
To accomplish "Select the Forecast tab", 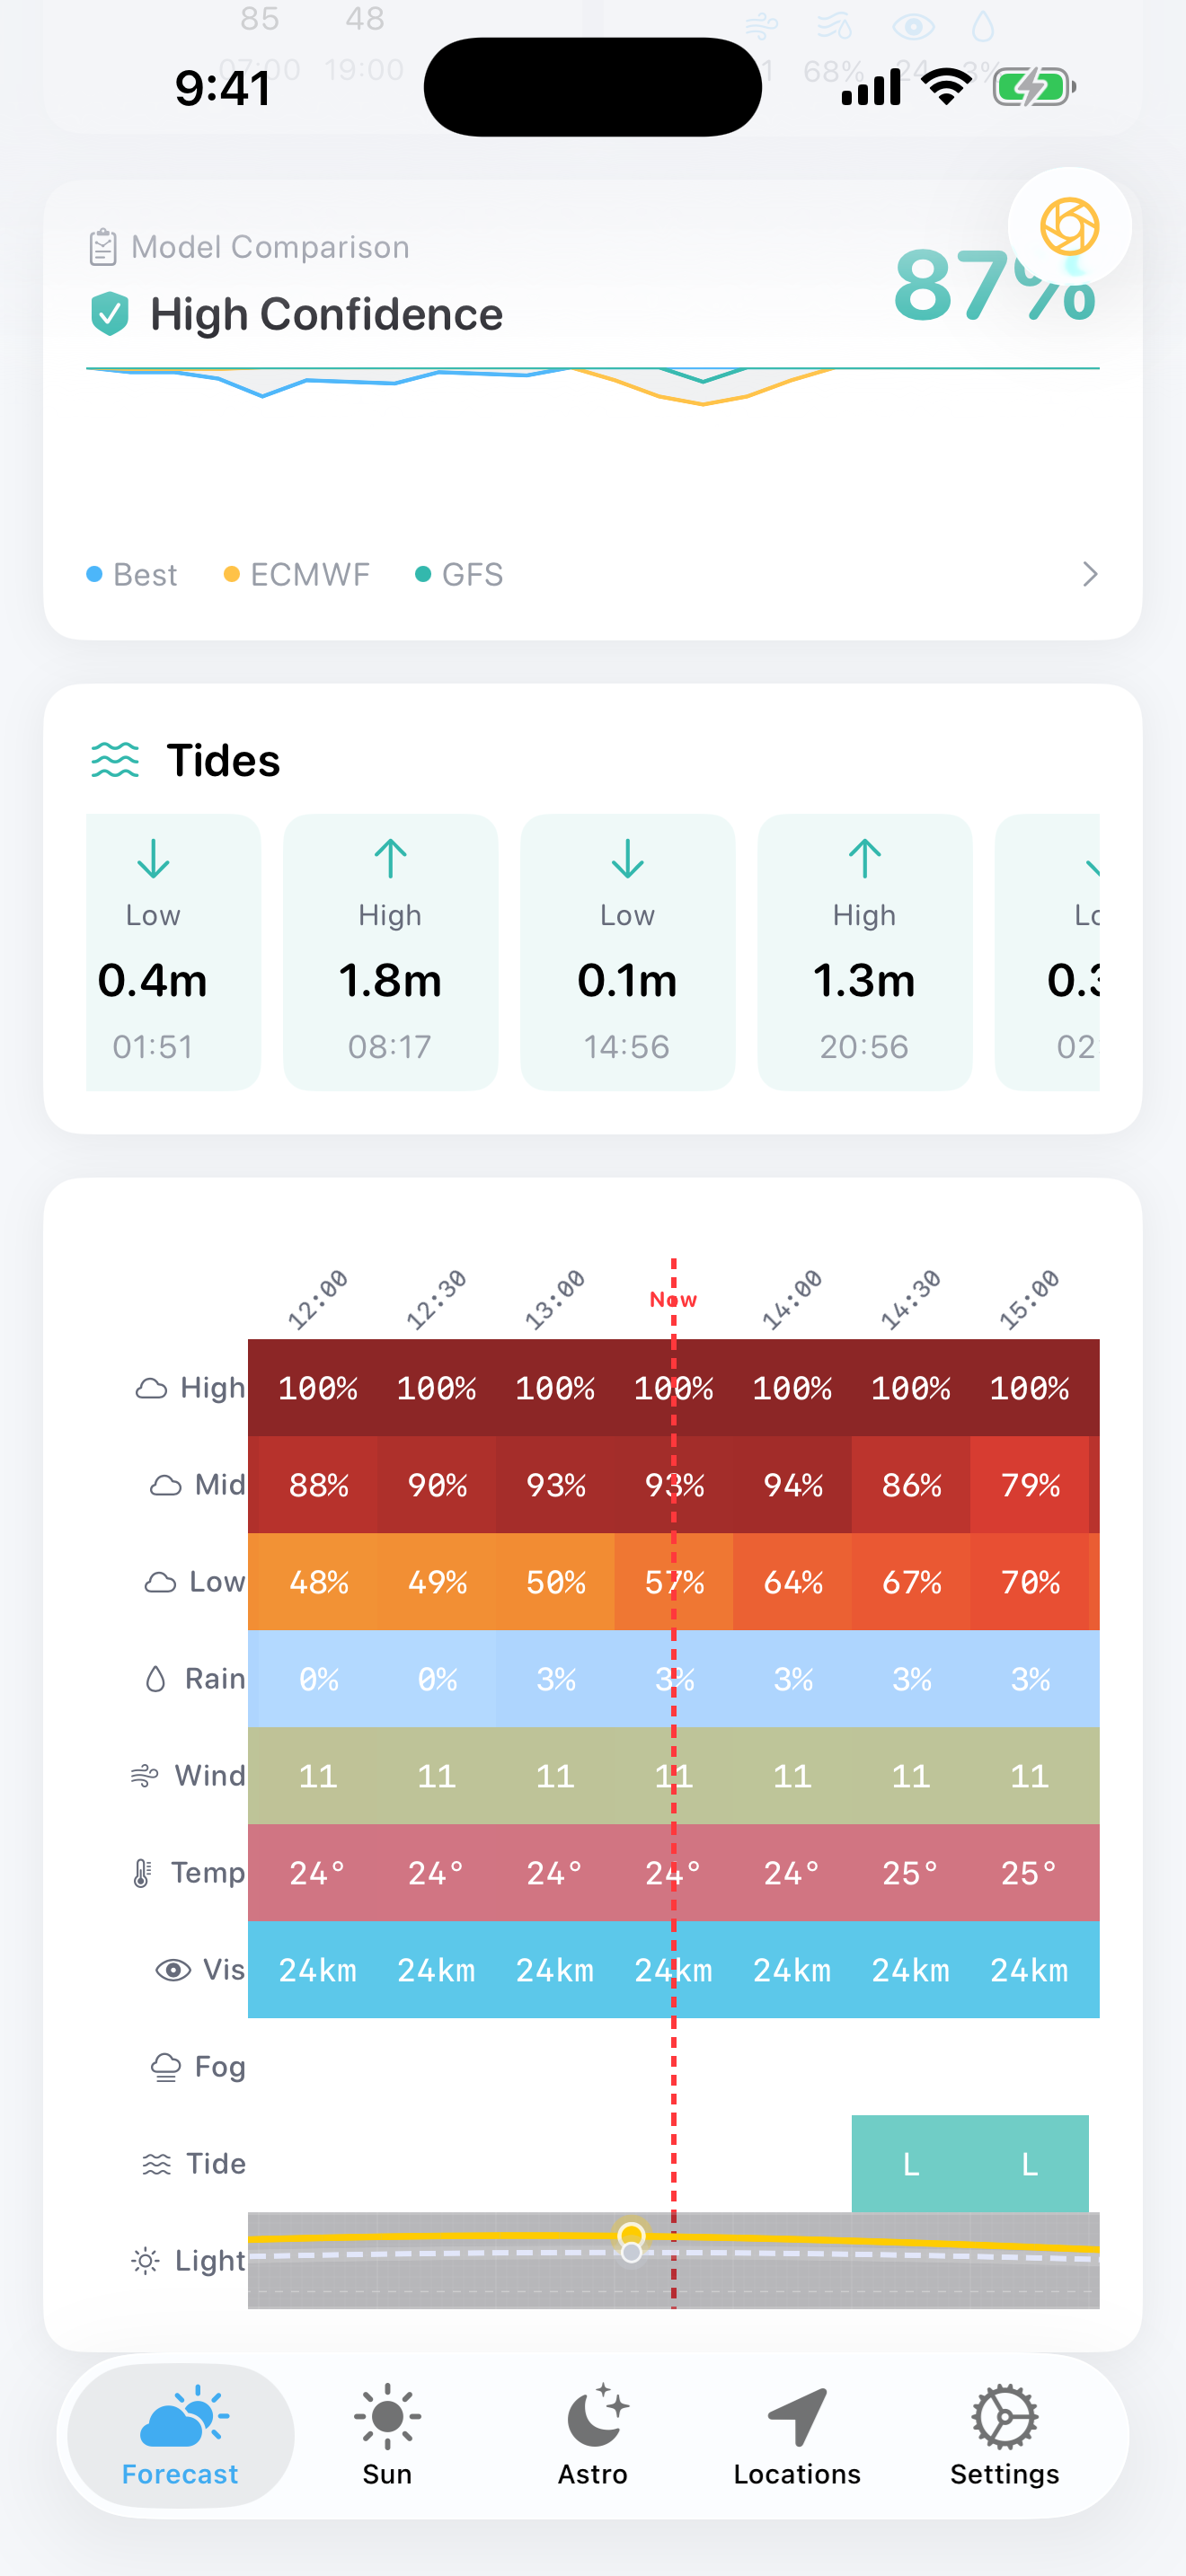I will click(x=180, y=2435).
